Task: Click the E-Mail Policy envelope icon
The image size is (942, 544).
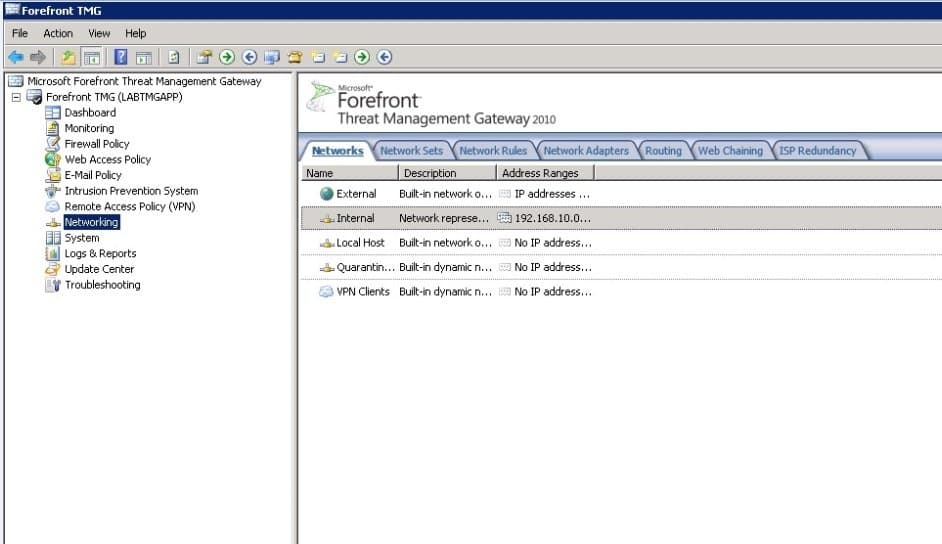Action: pos(53,175)
